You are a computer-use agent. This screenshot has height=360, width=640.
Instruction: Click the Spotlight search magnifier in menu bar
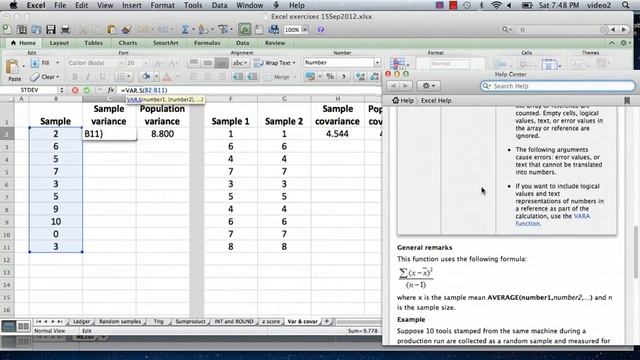(x=626, y=5)
